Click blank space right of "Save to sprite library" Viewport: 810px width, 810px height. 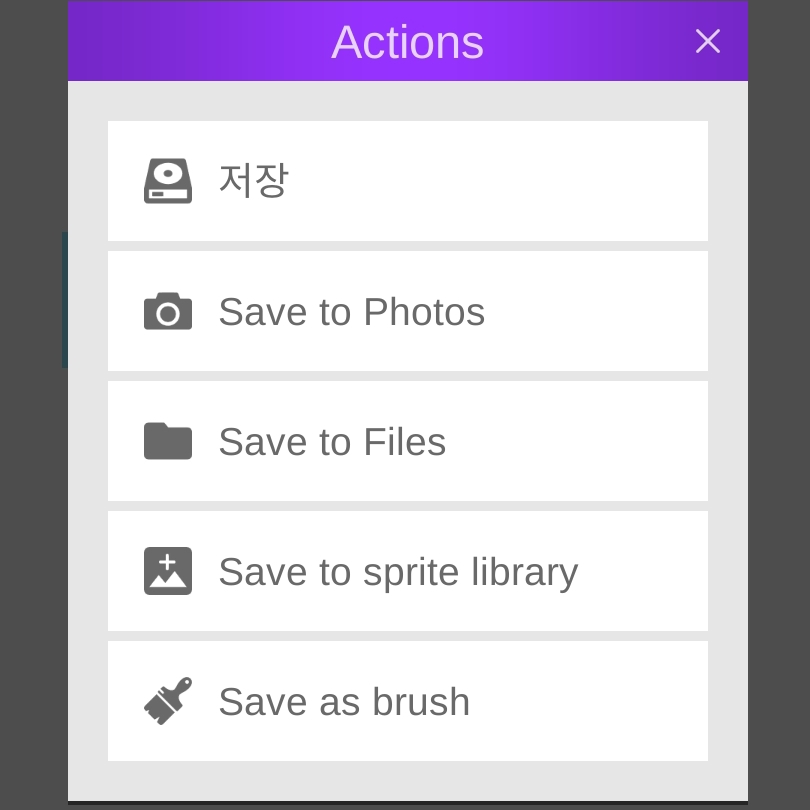pos(645,572)
